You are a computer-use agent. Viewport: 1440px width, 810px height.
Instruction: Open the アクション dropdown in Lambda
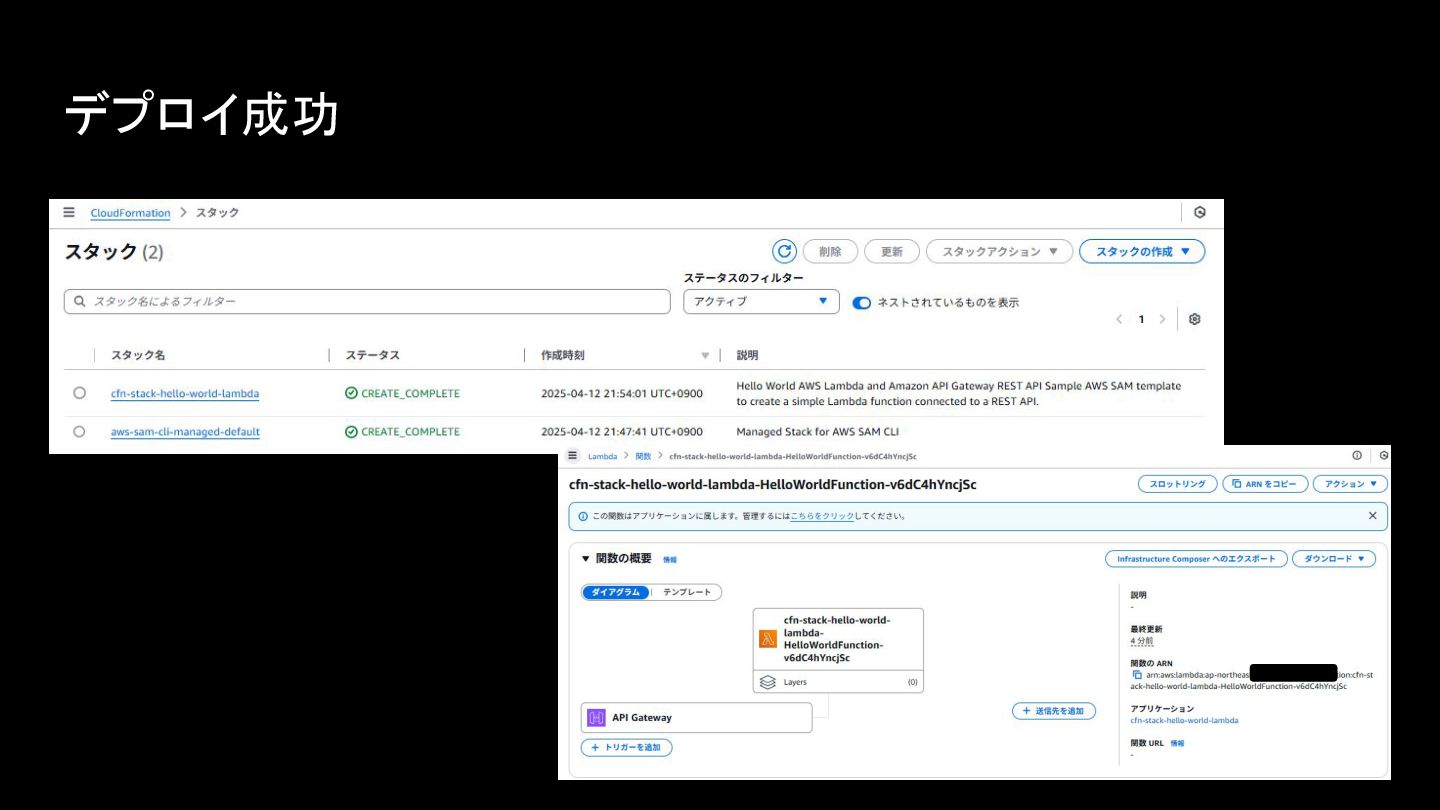pyautogui.click(x=1350, y=484)
